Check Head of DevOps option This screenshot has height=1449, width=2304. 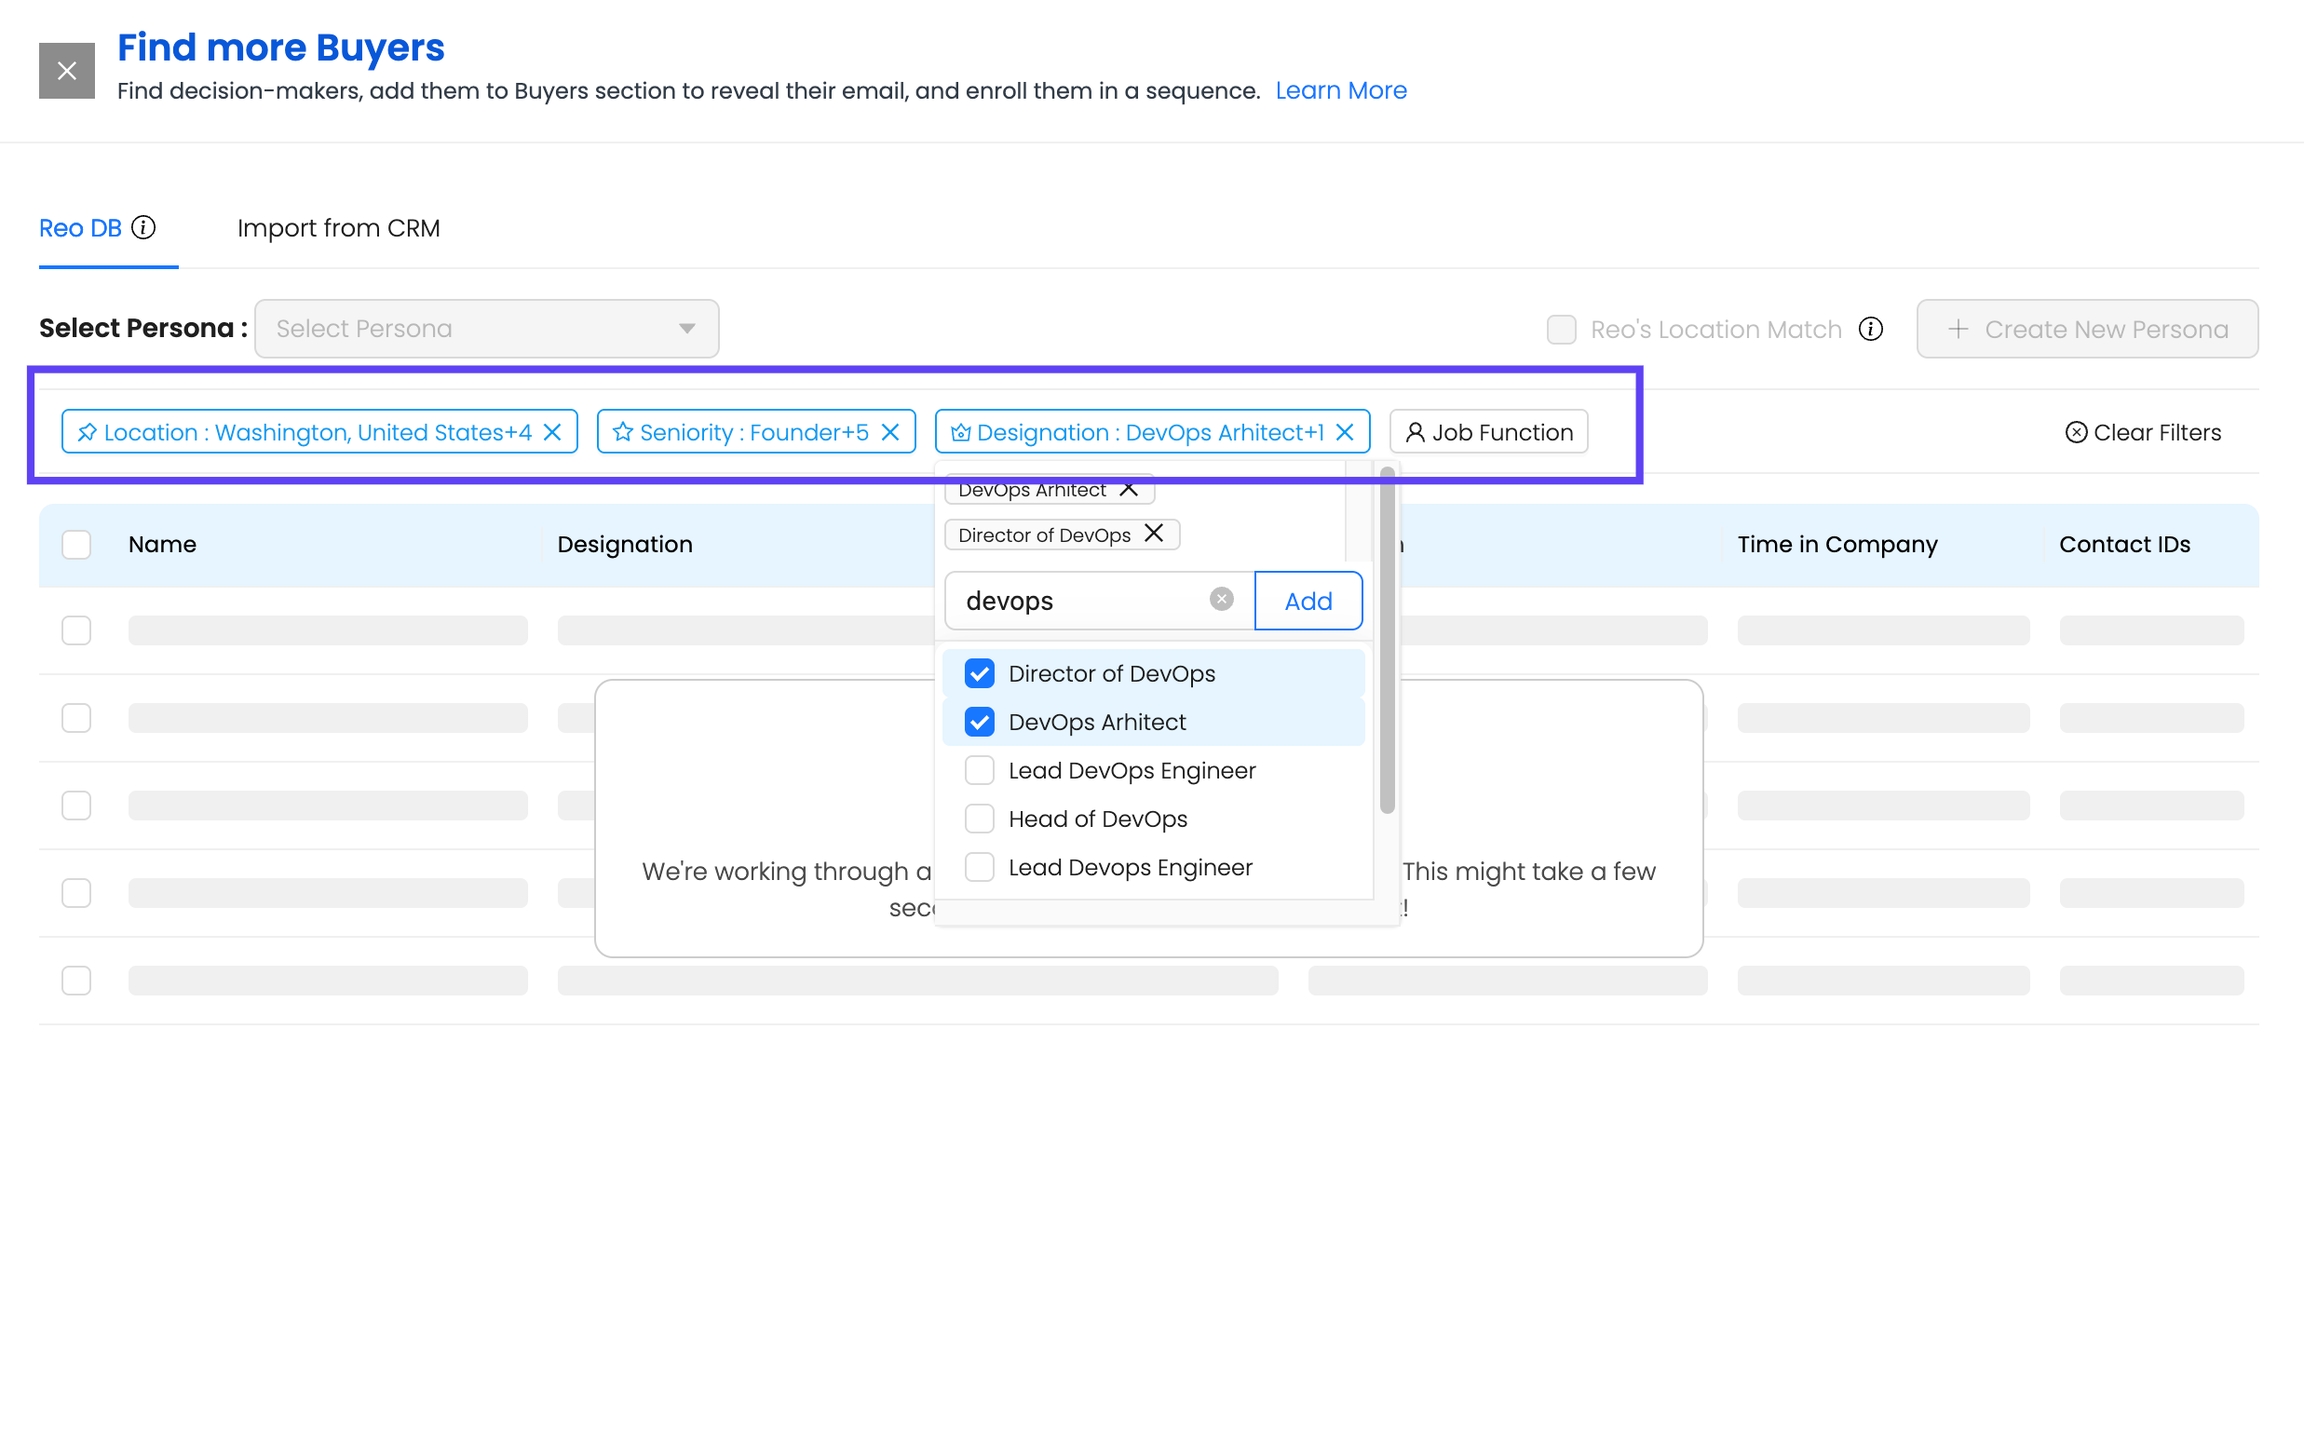pyautogui.click(x=979, y=819)
